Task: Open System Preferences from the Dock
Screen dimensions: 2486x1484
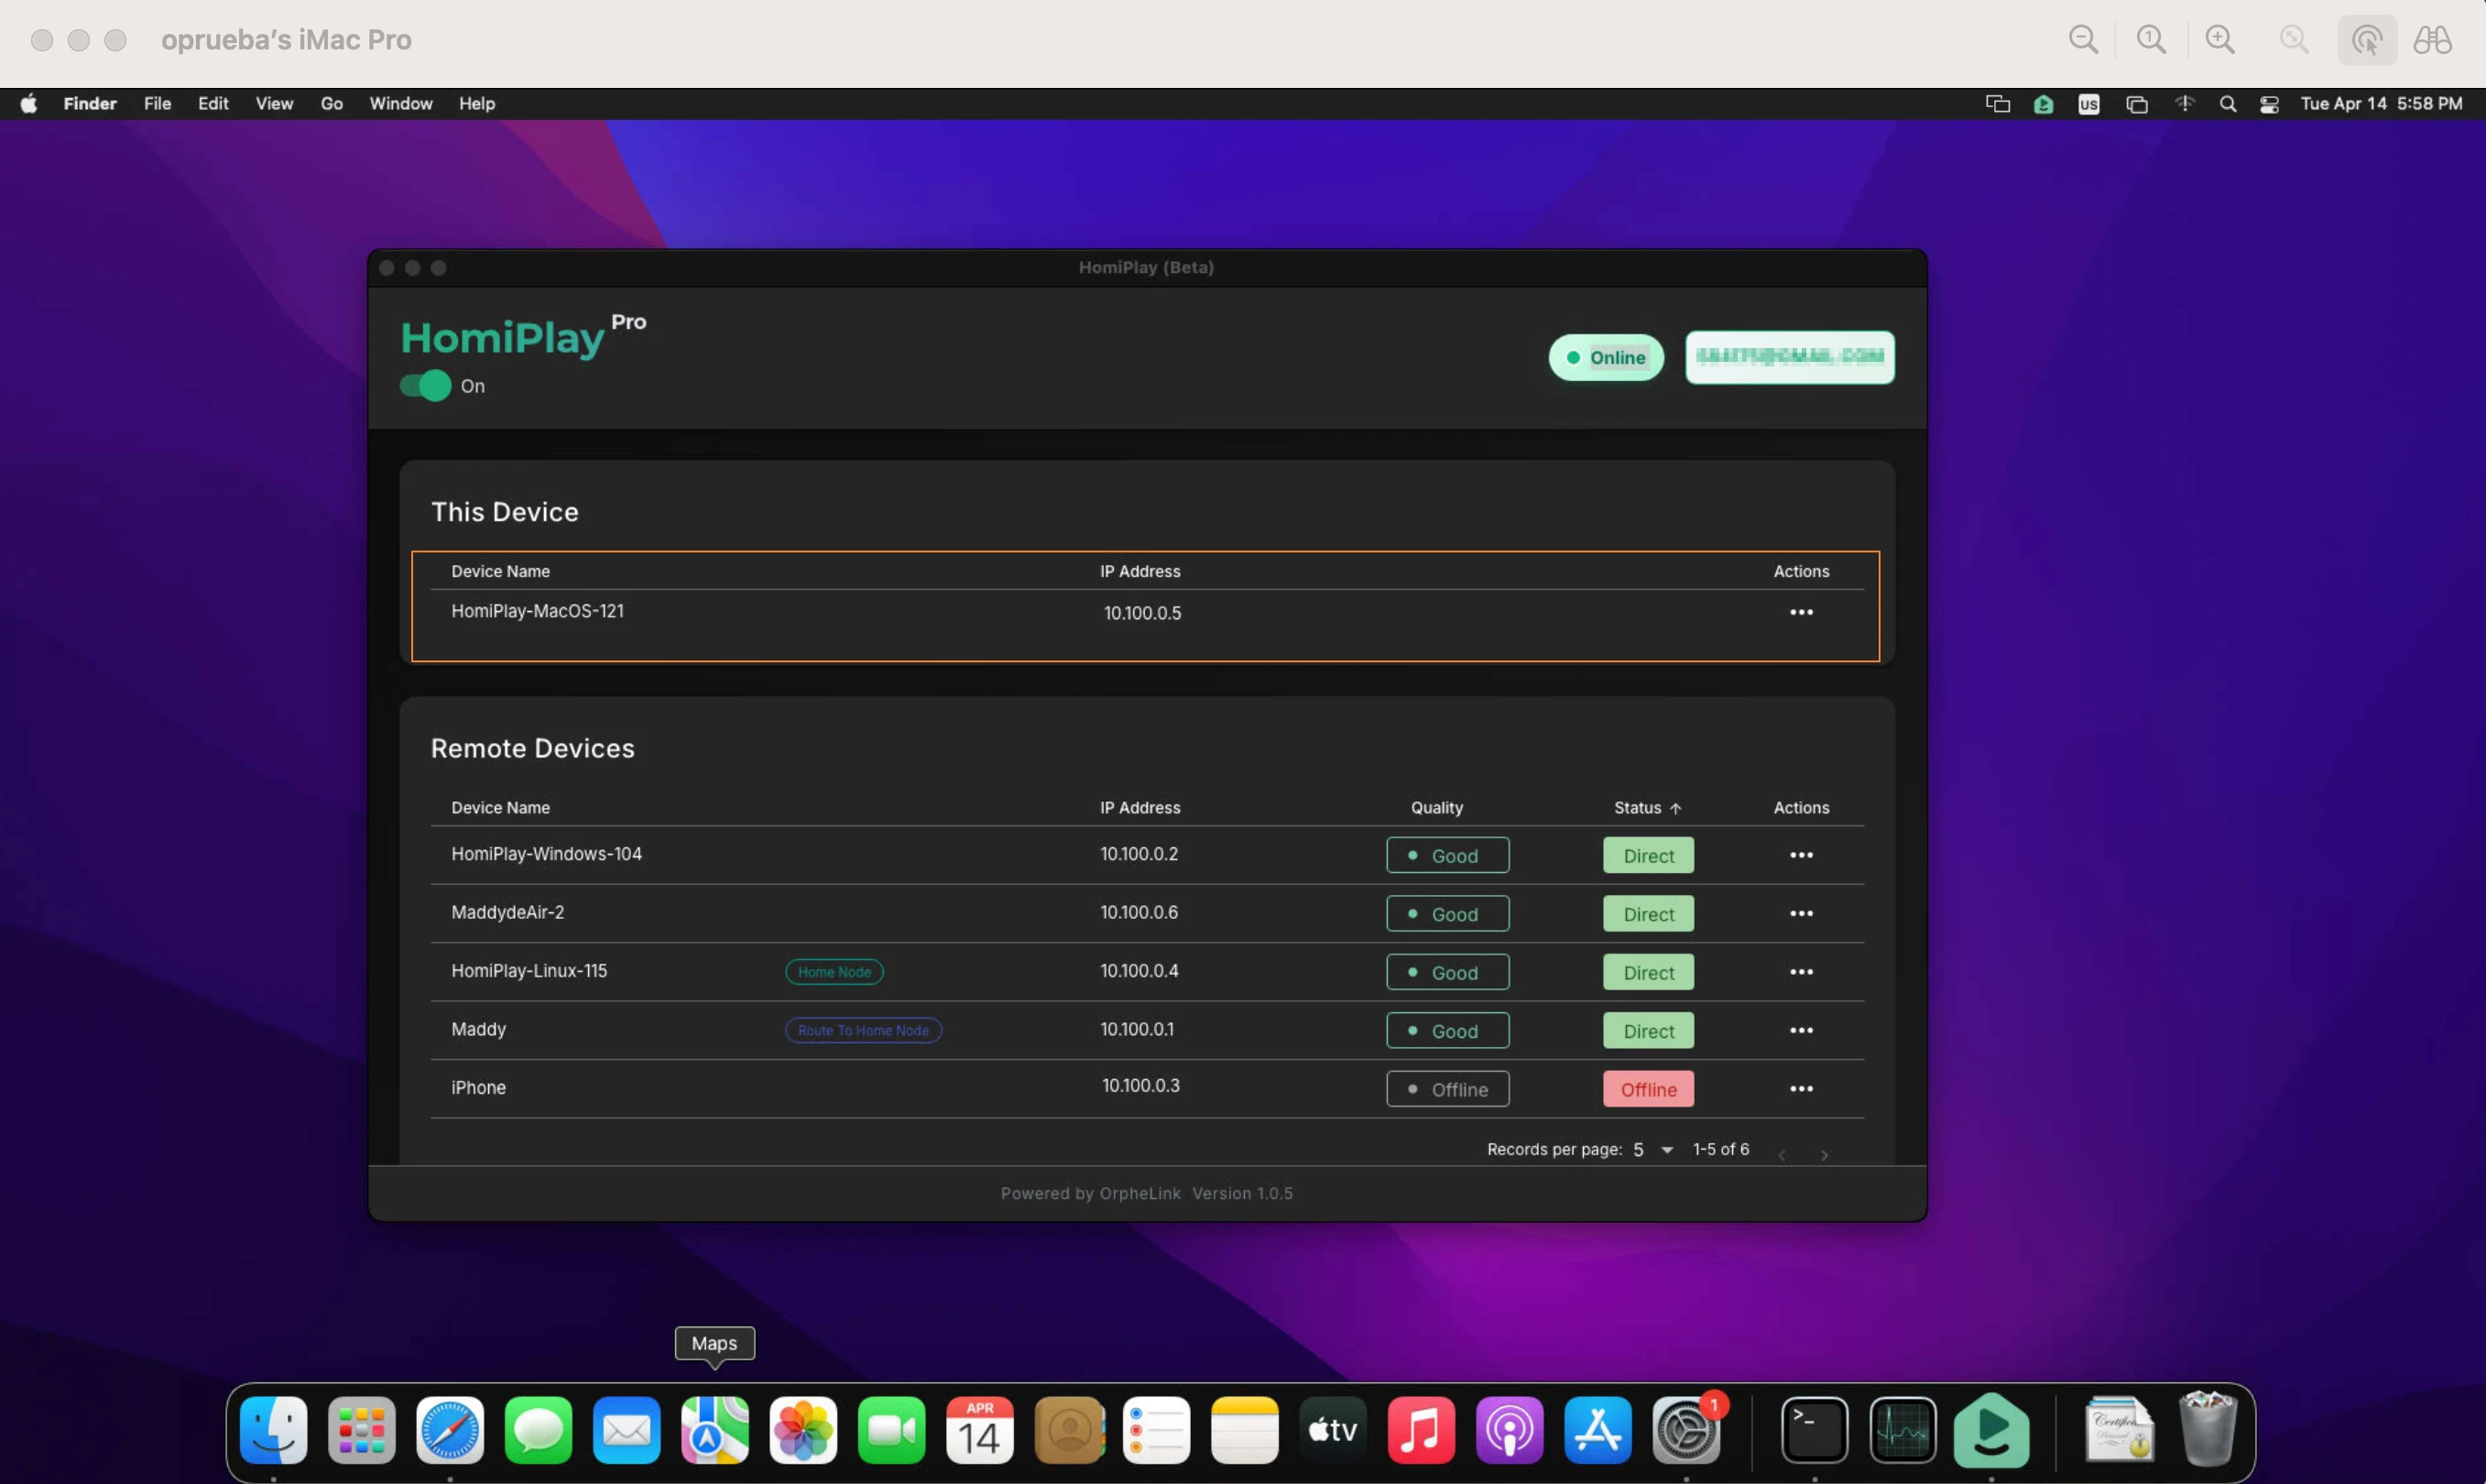Action: (x=1686, y=1430)
